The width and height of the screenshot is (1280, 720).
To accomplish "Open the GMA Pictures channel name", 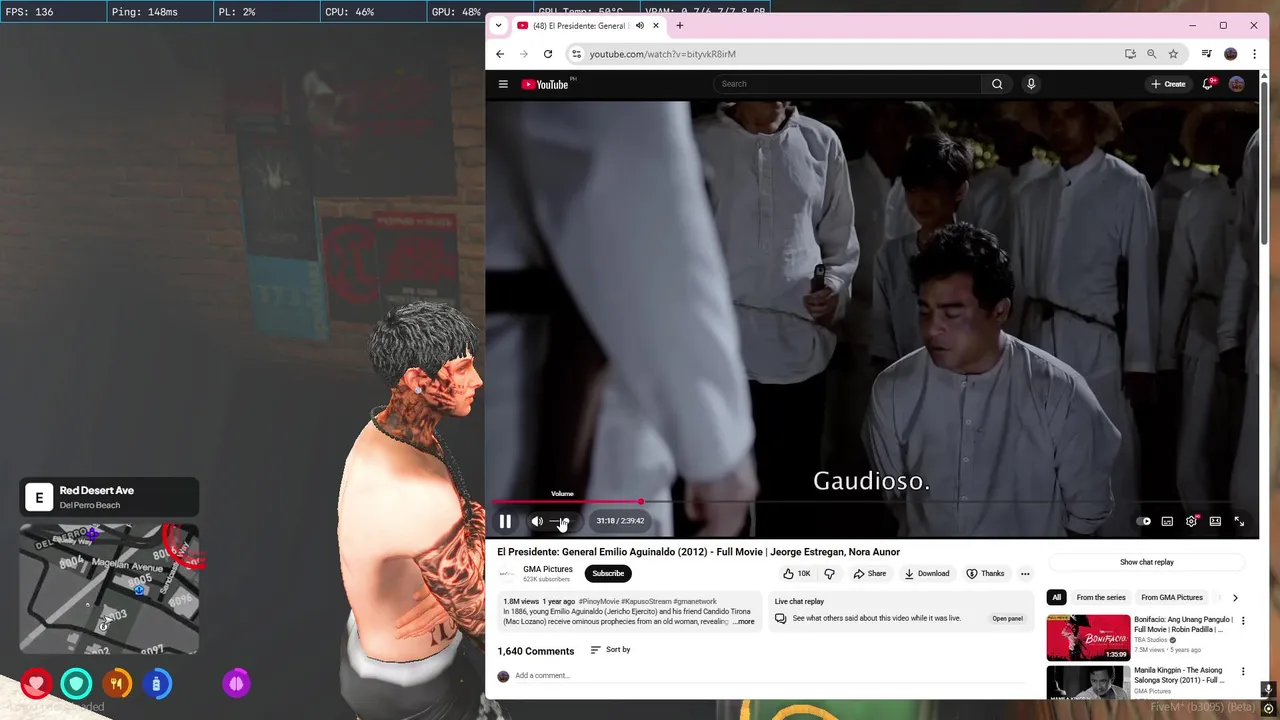I will pos(548,569).
